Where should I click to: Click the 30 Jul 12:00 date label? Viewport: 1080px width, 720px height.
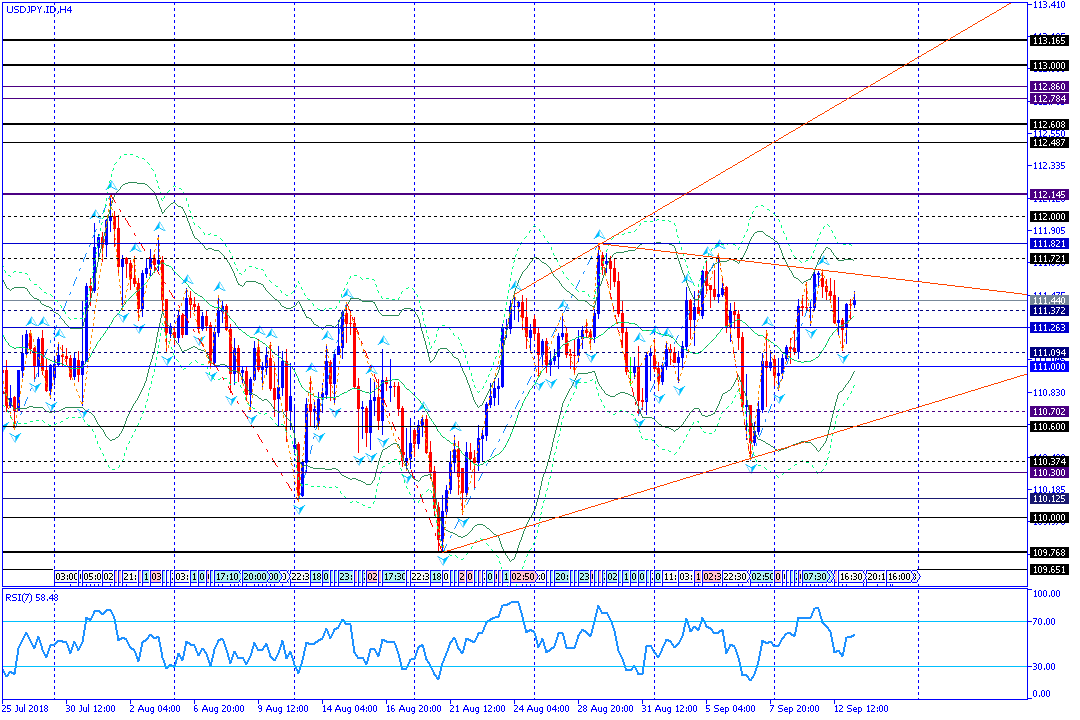pos(89,708)
